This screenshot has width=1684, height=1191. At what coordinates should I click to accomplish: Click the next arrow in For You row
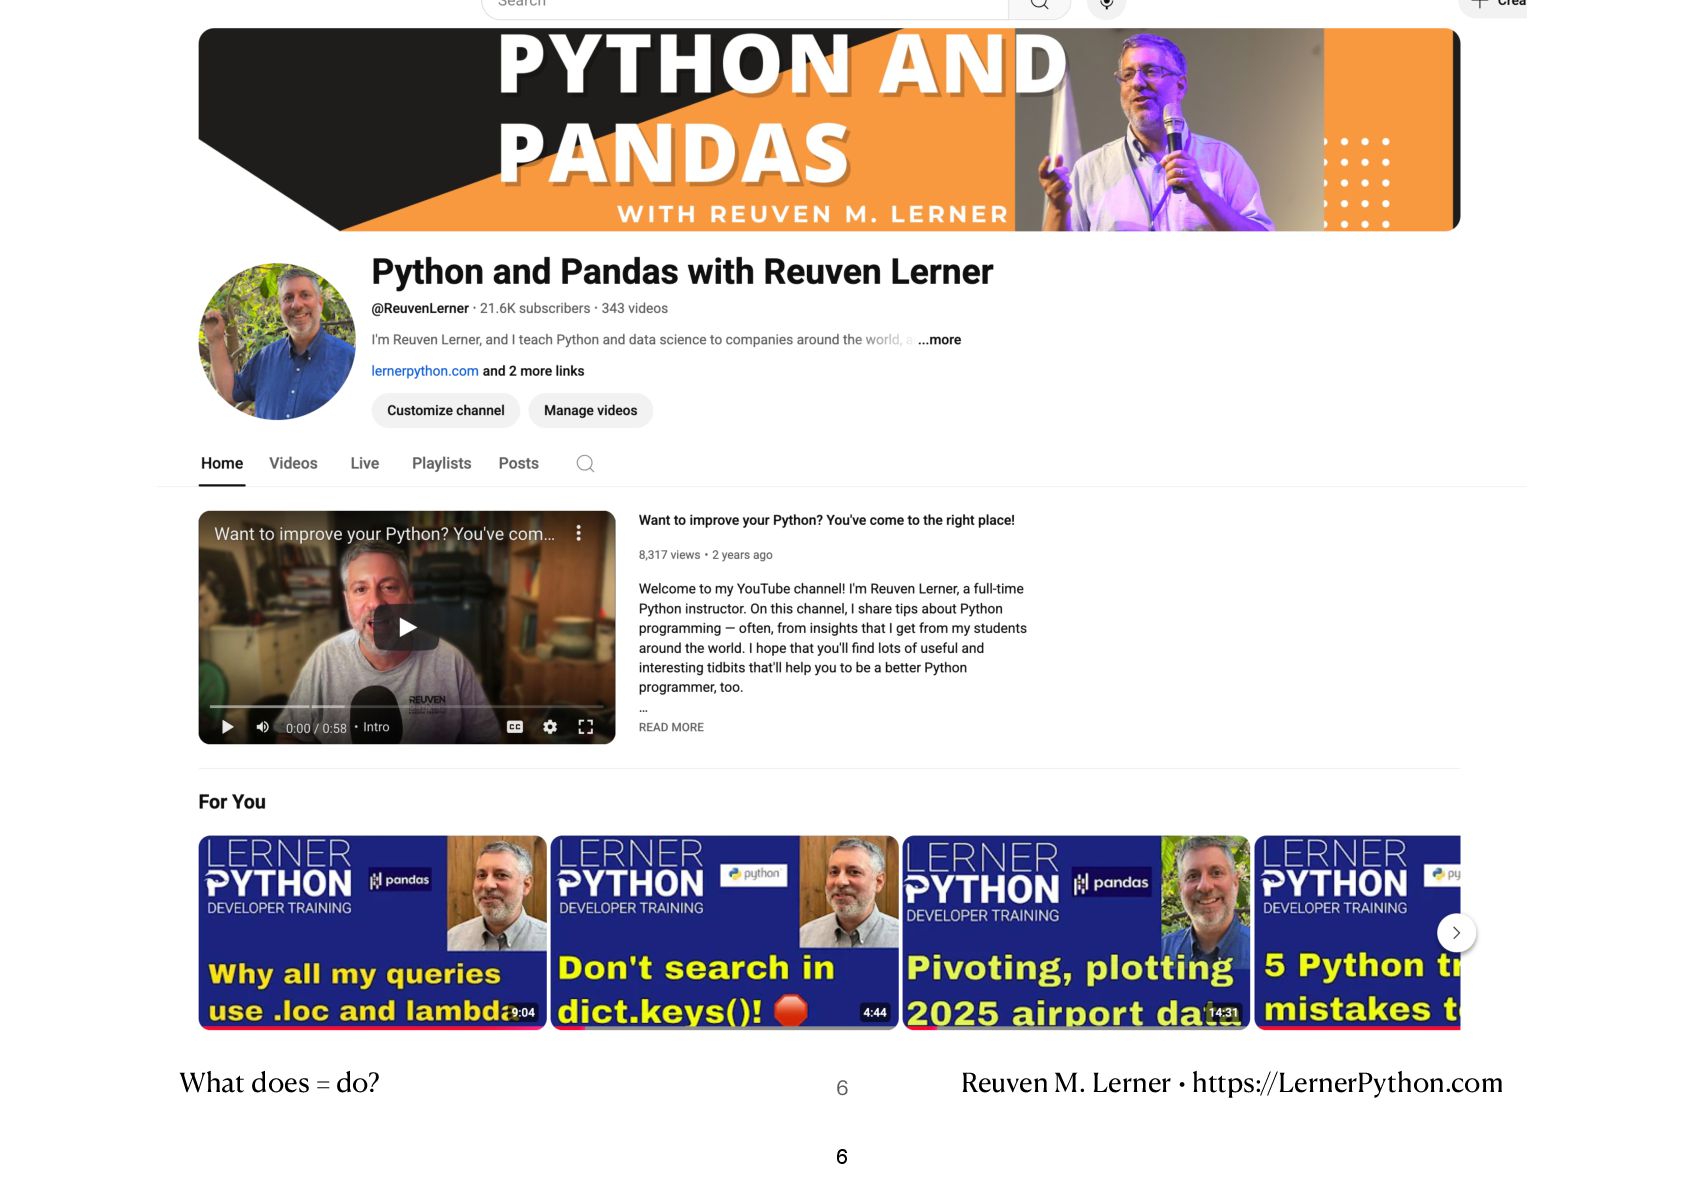tap(1456, 933)
